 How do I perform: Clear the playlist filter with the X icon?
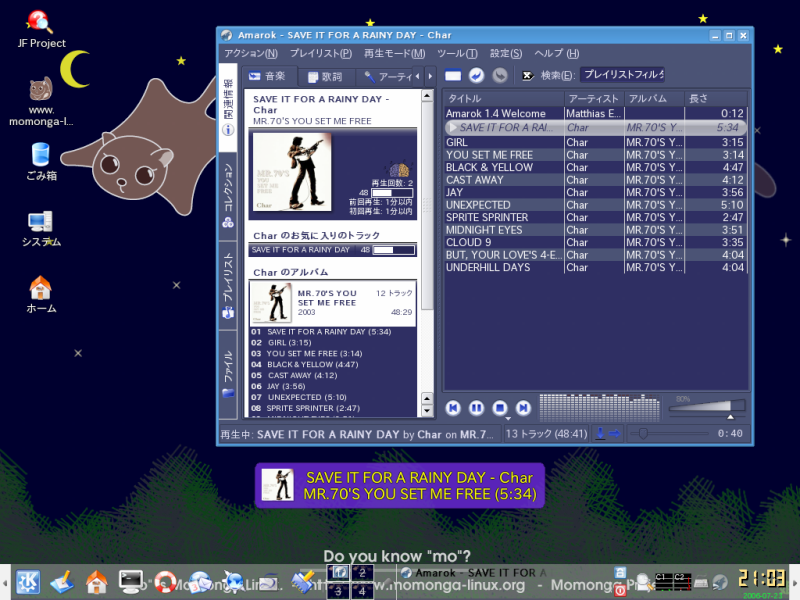[528, 76]
